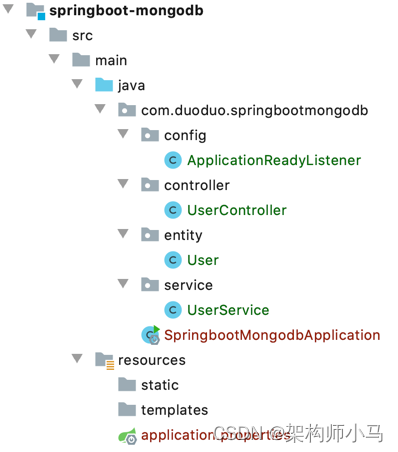The height and width of the screenshot is (452, 398).
Task: Click the springboot-mongodb module icon
Action: click(x=36, y=11)
